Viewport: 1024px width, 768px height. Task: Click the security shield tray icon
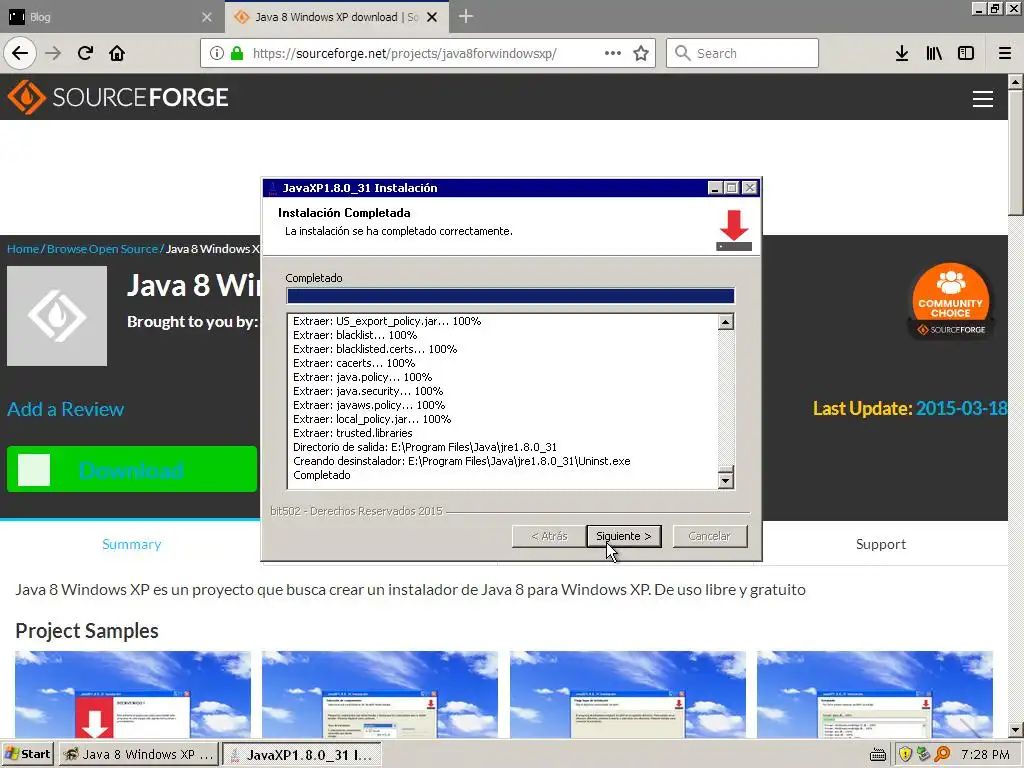click(905, 754)
